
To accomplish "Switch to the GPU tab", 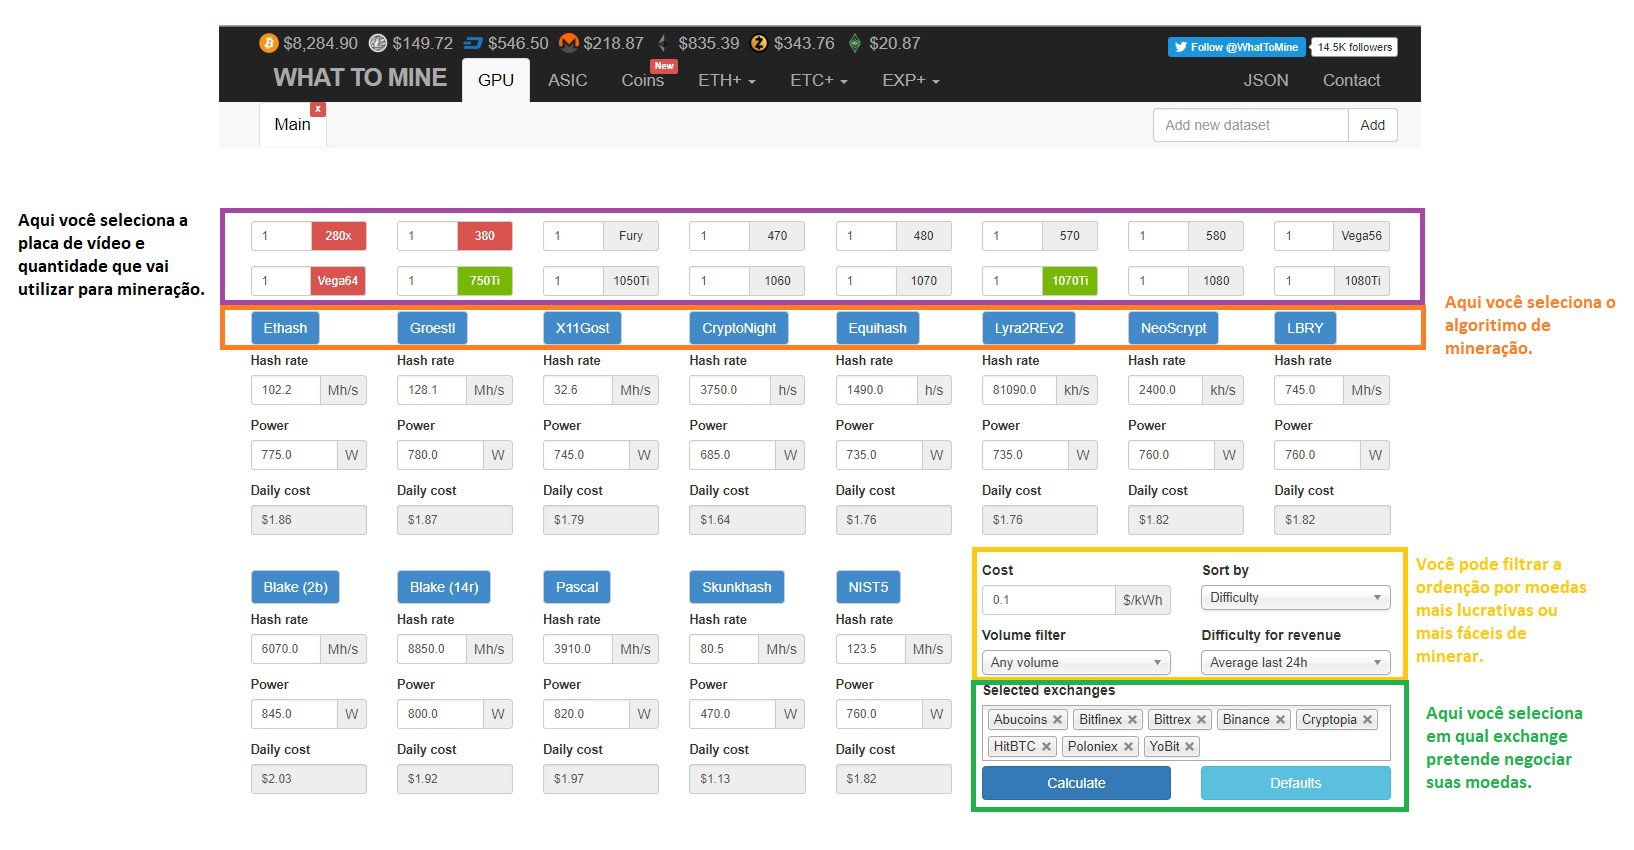I will click(x=496, y=80).
